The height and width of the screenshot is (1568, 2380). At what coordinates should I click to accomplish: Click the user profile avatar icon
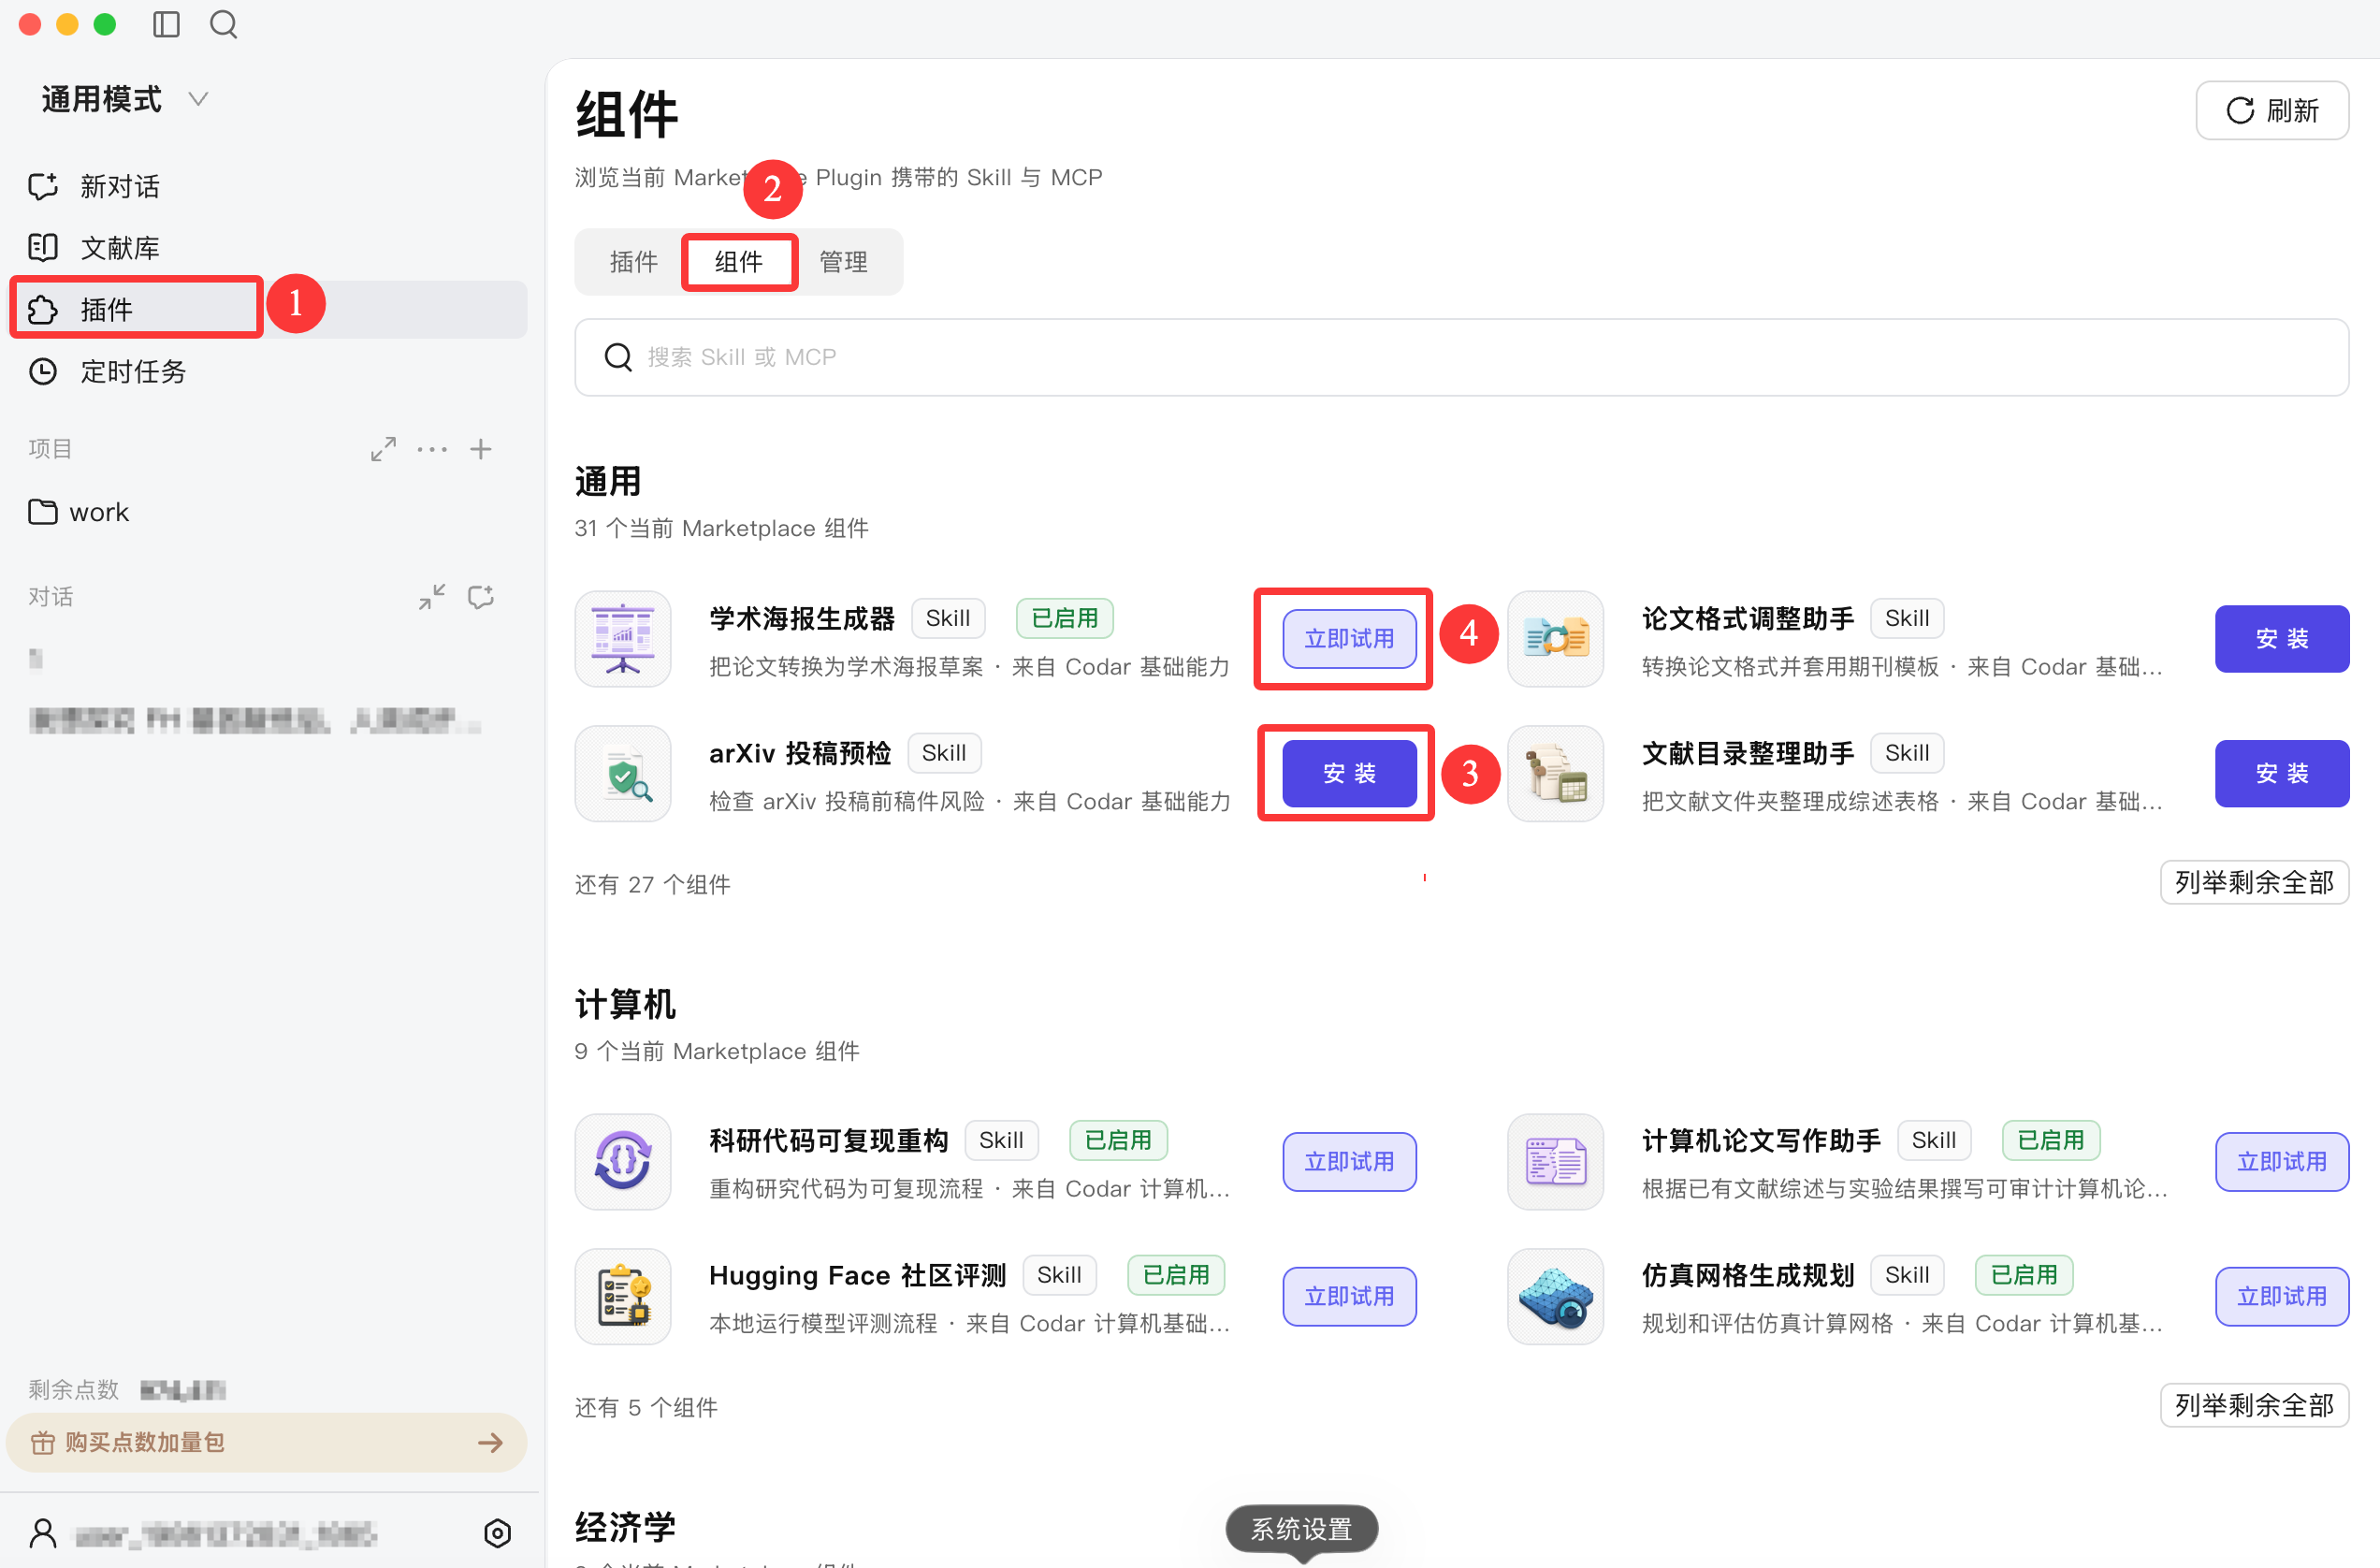(43, 1532)
